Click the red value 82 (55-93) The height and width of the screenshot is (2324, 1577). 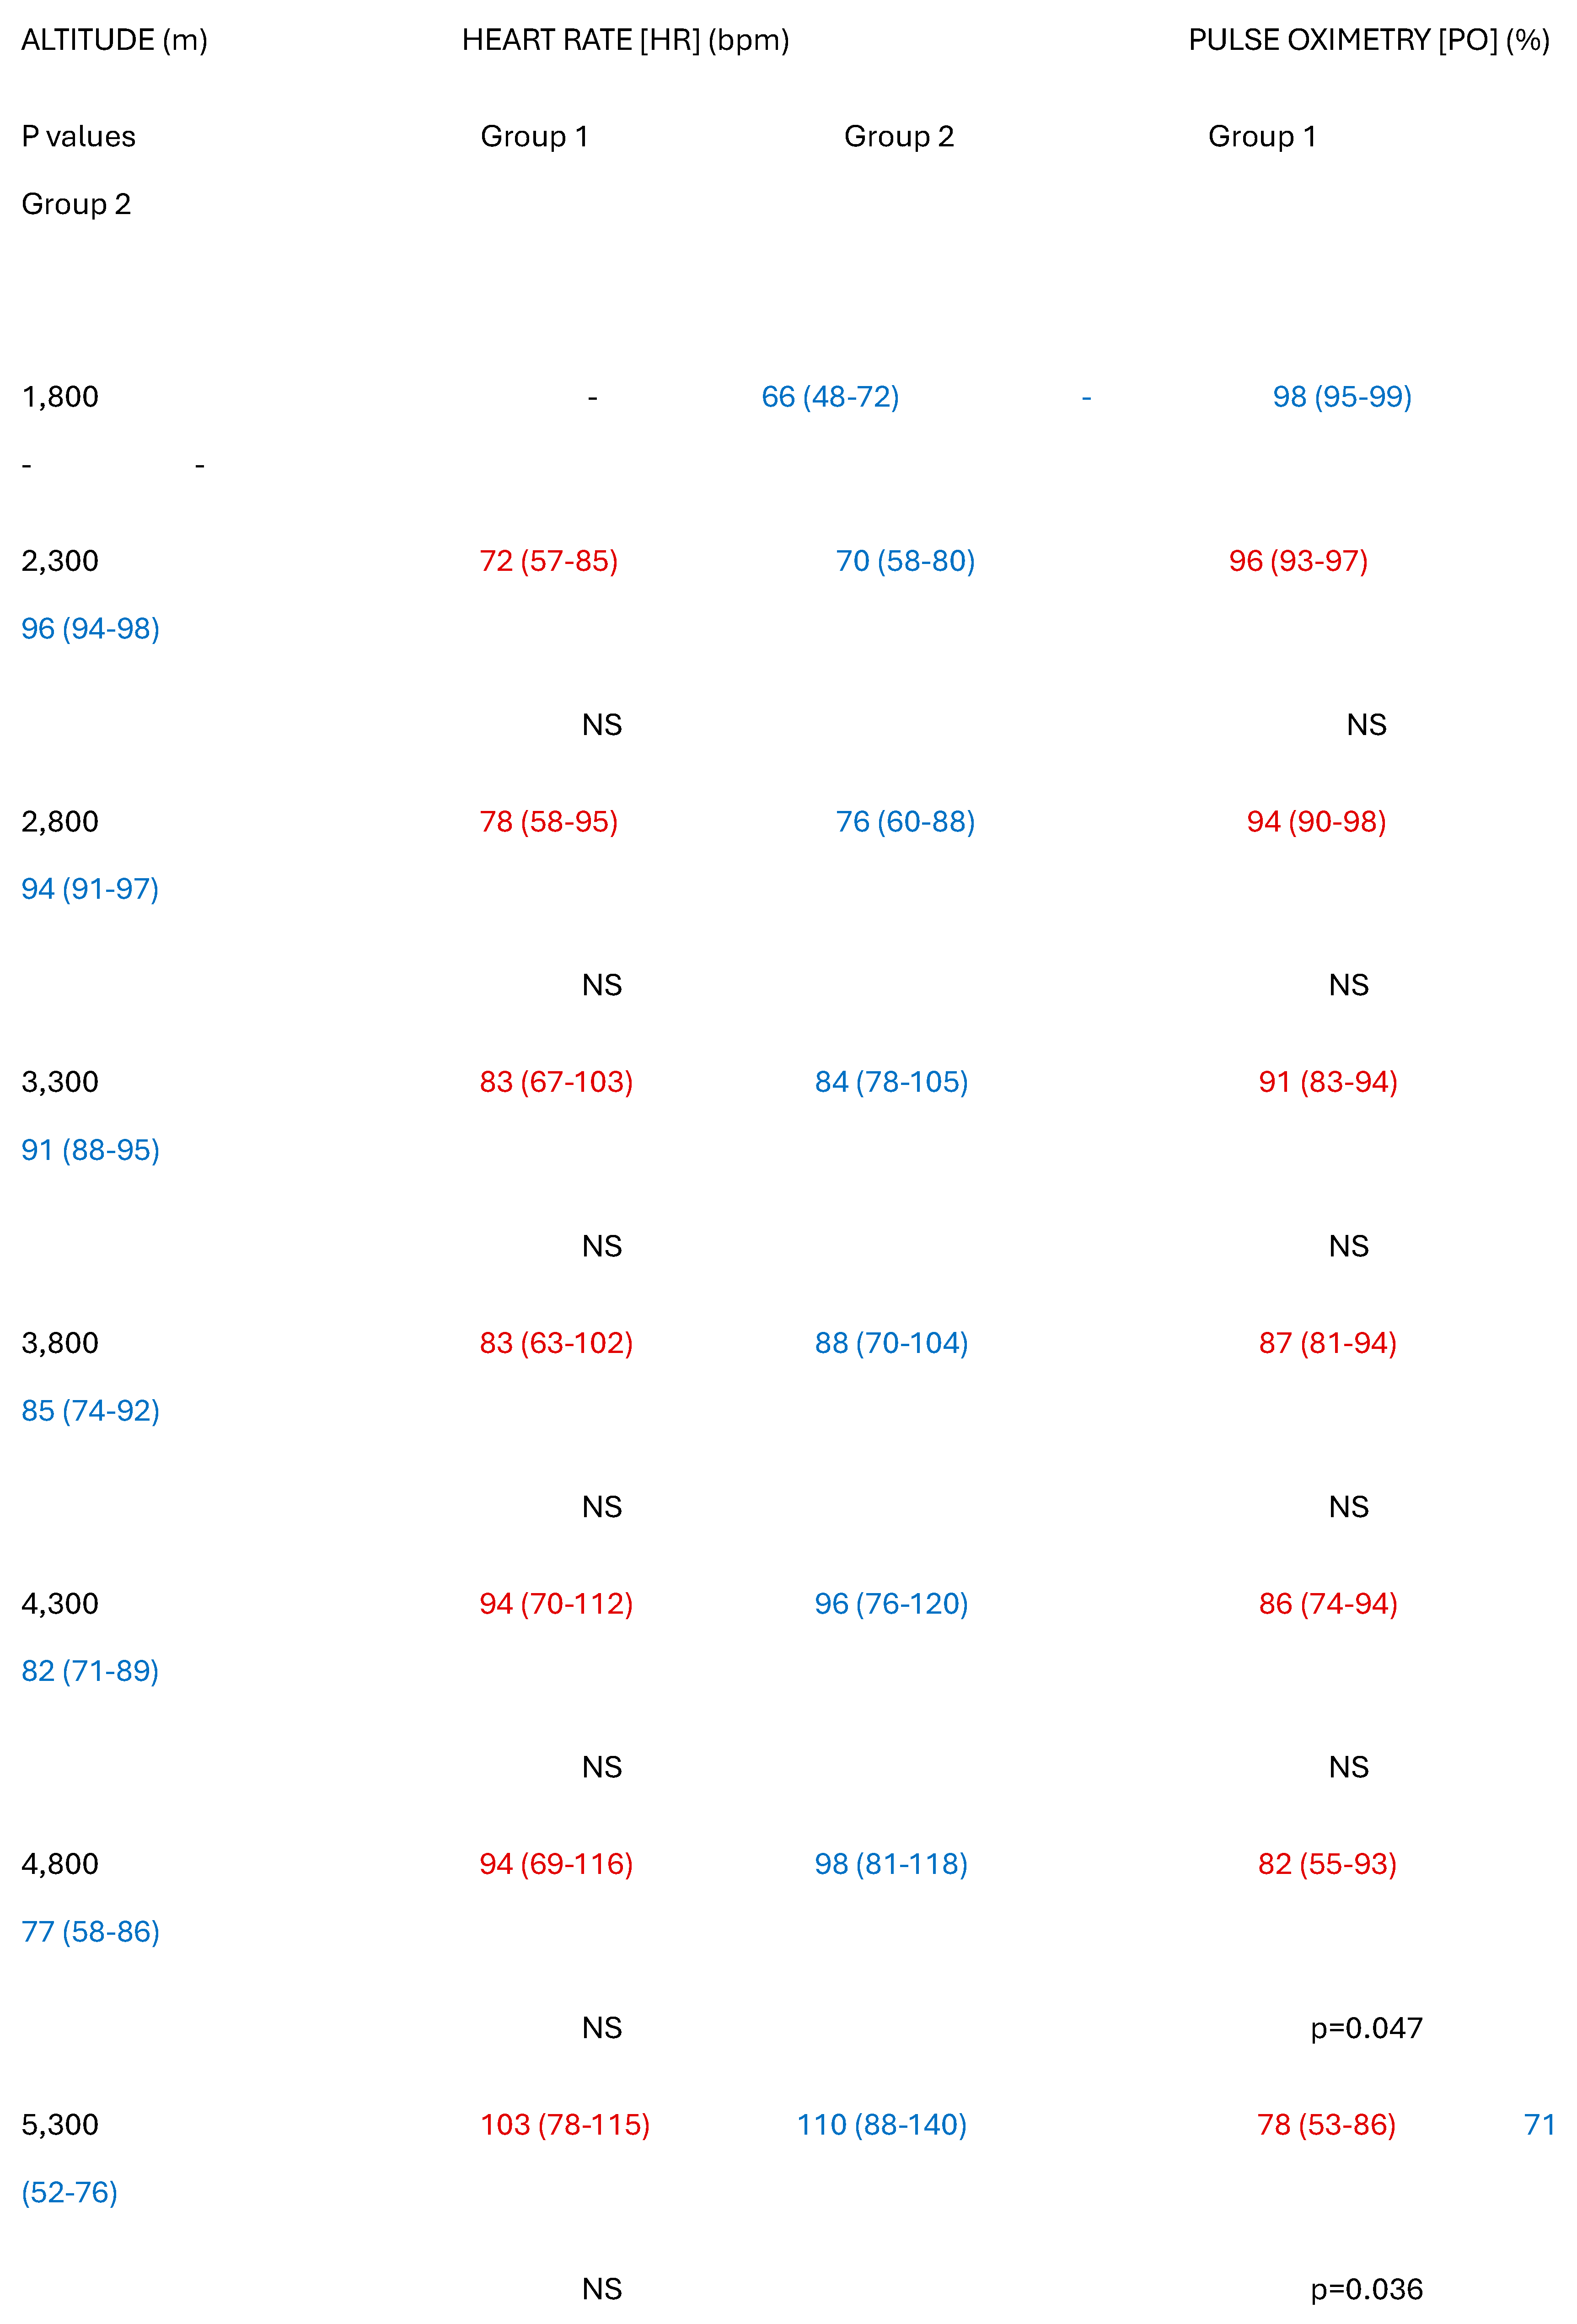click(1327, 1864)
